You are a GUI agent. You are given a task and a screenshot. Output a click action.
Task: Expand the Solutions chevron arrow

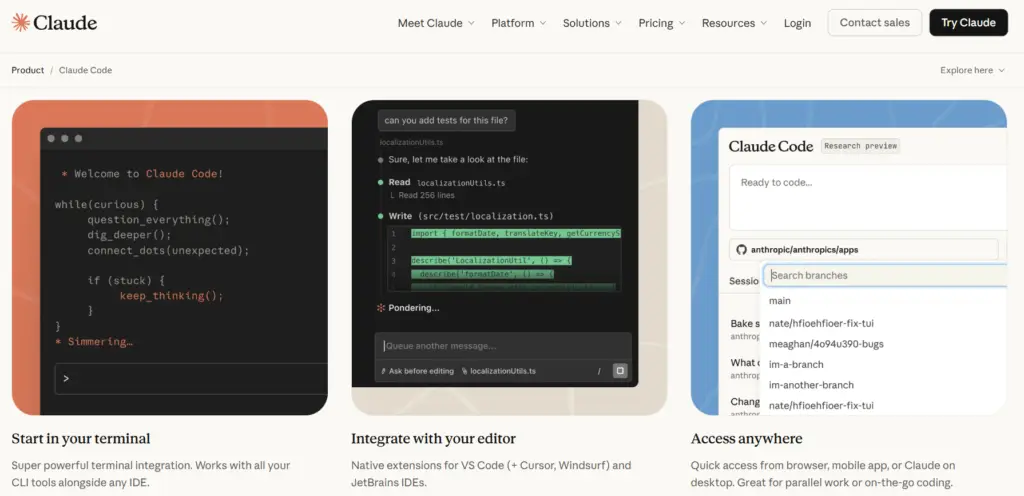click(618, 23)
